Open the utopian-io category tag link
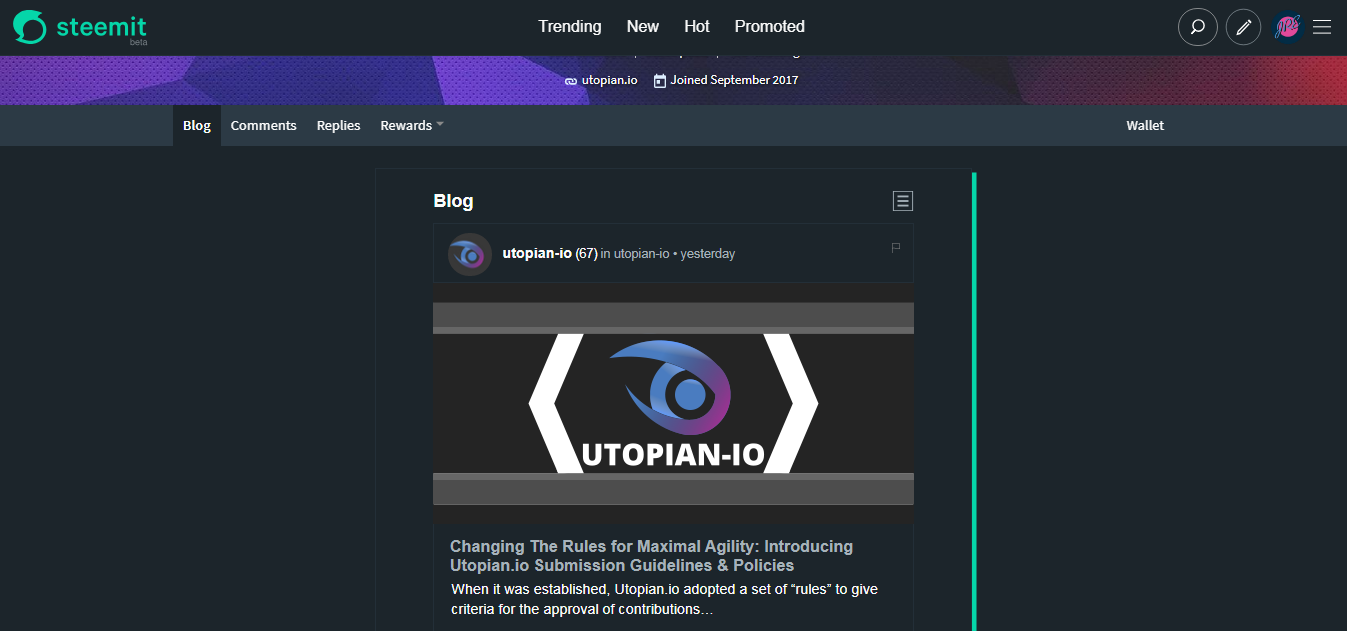The image size is (1347, 631). [x=641, y=254]
